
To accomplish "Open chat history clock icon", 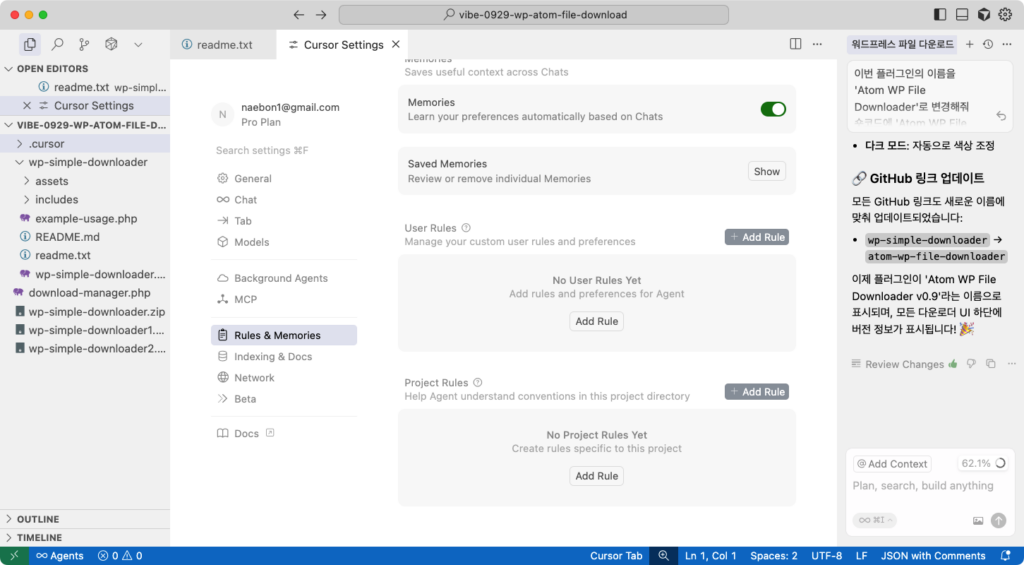I will (x=988, y=45).
